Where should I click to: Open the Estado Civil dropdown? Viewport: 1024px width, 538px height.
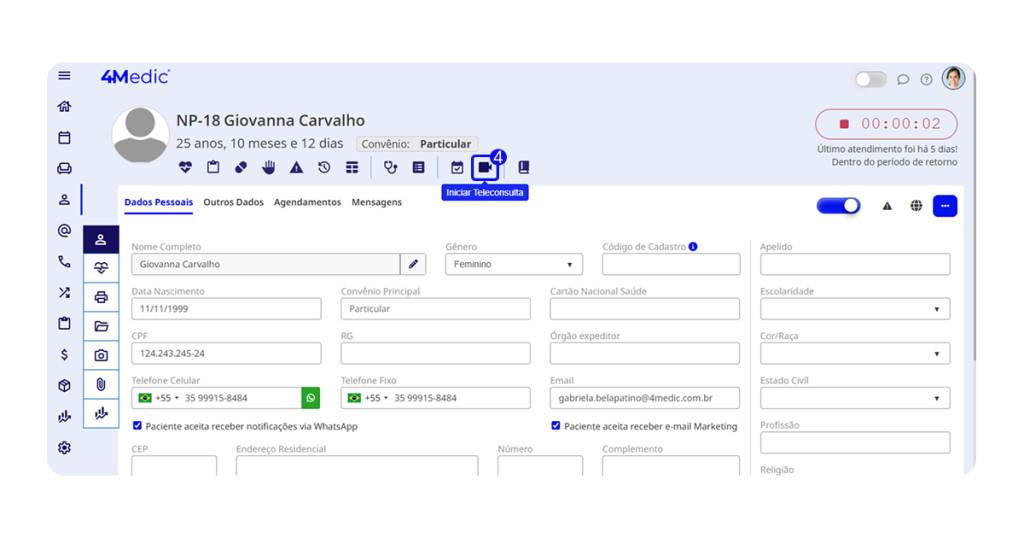(x=855, y=398)
